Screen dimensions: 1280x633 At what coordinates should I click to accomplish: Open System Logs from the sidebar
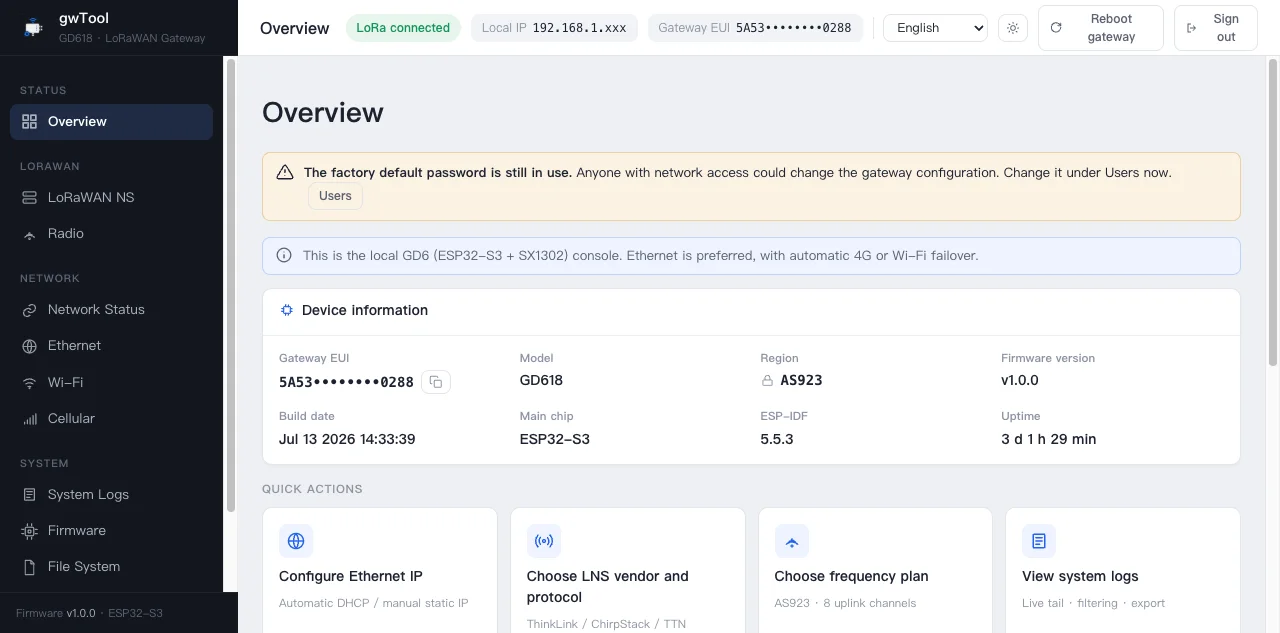111,495
